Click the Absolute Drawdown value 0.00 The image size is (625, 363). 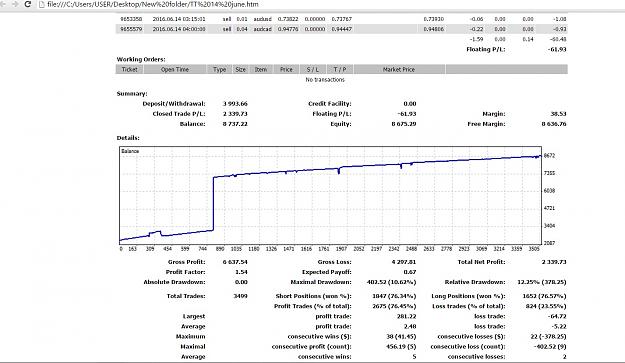[241, 282]
